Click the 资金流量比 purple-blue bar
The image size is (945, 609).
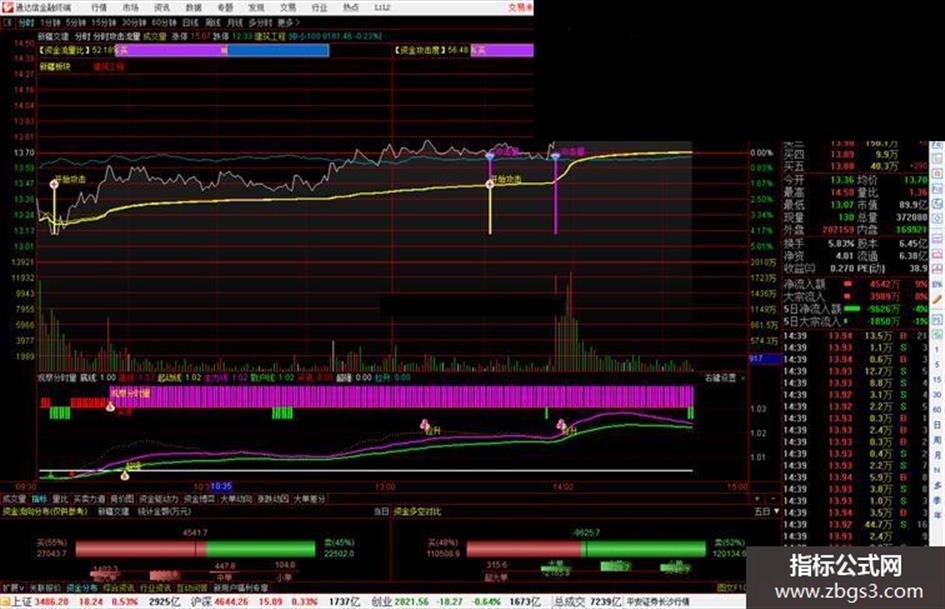[x=222, y=51]
